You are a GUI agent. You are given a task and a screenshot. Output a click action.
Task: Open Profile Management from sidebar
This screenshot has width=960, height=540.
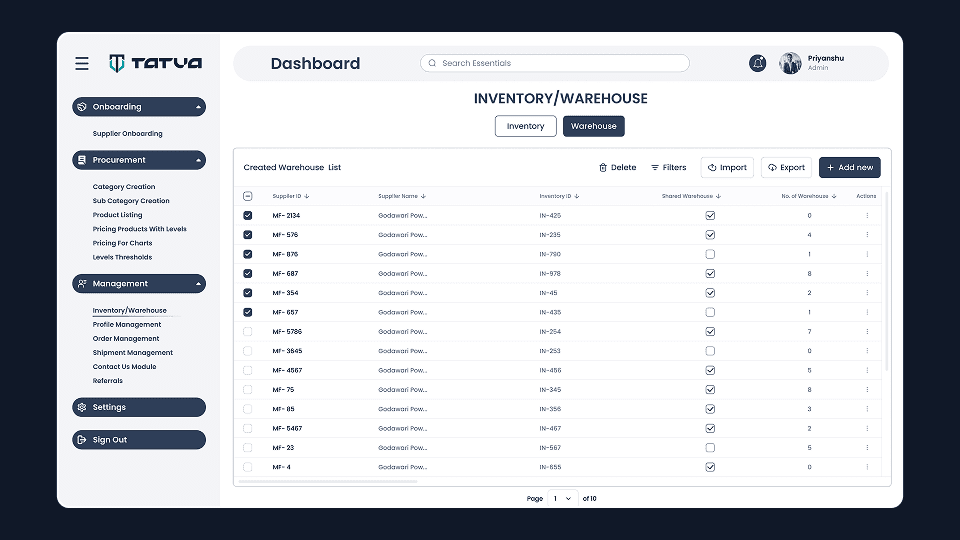(x=127, y=325)
